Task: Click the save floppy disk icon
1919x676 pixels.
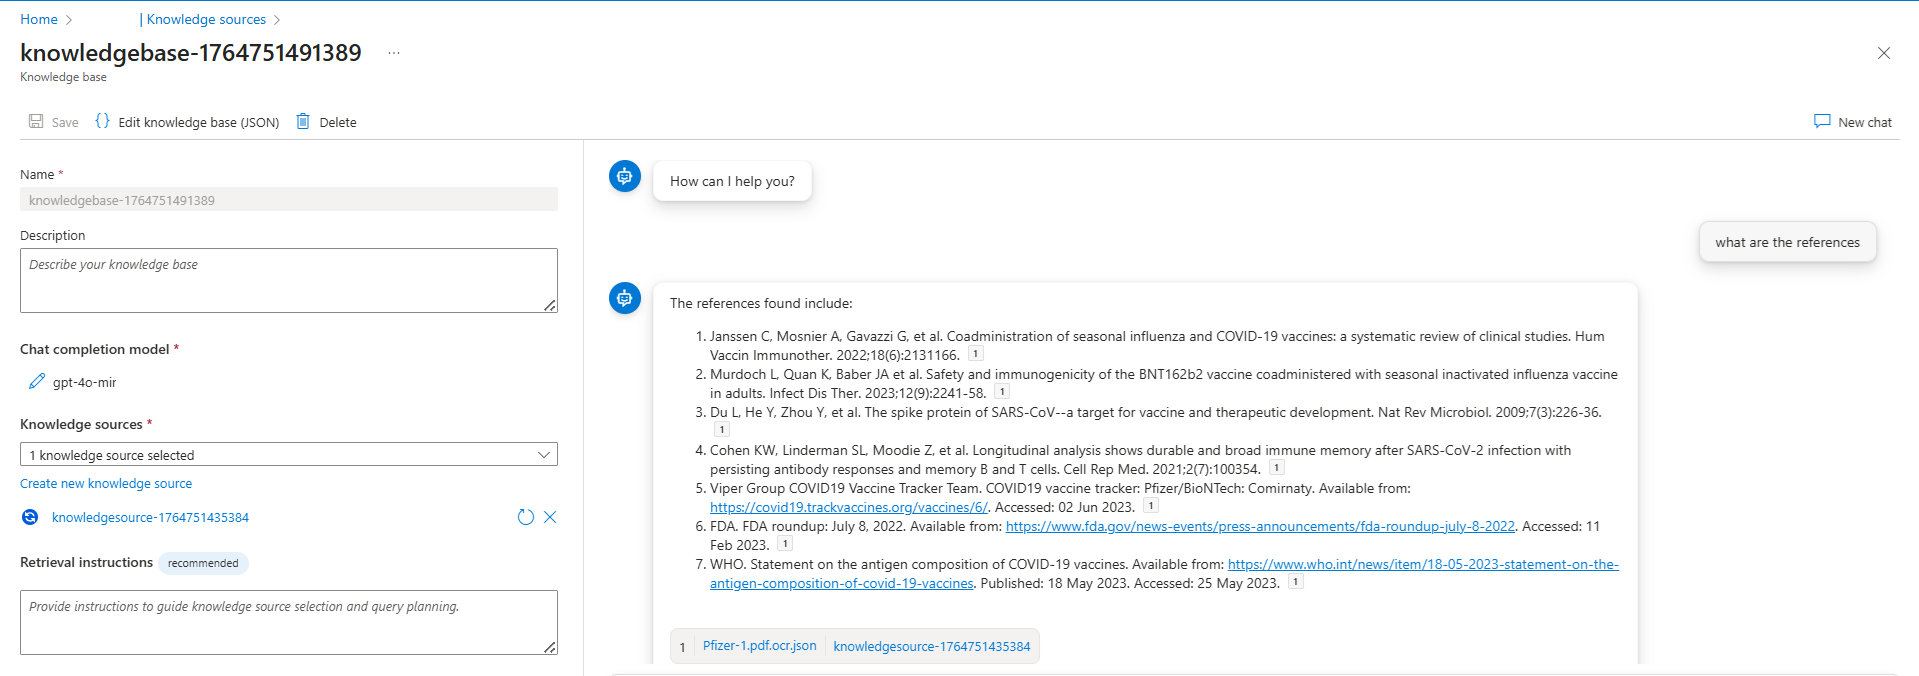Action: pos(36,121)
